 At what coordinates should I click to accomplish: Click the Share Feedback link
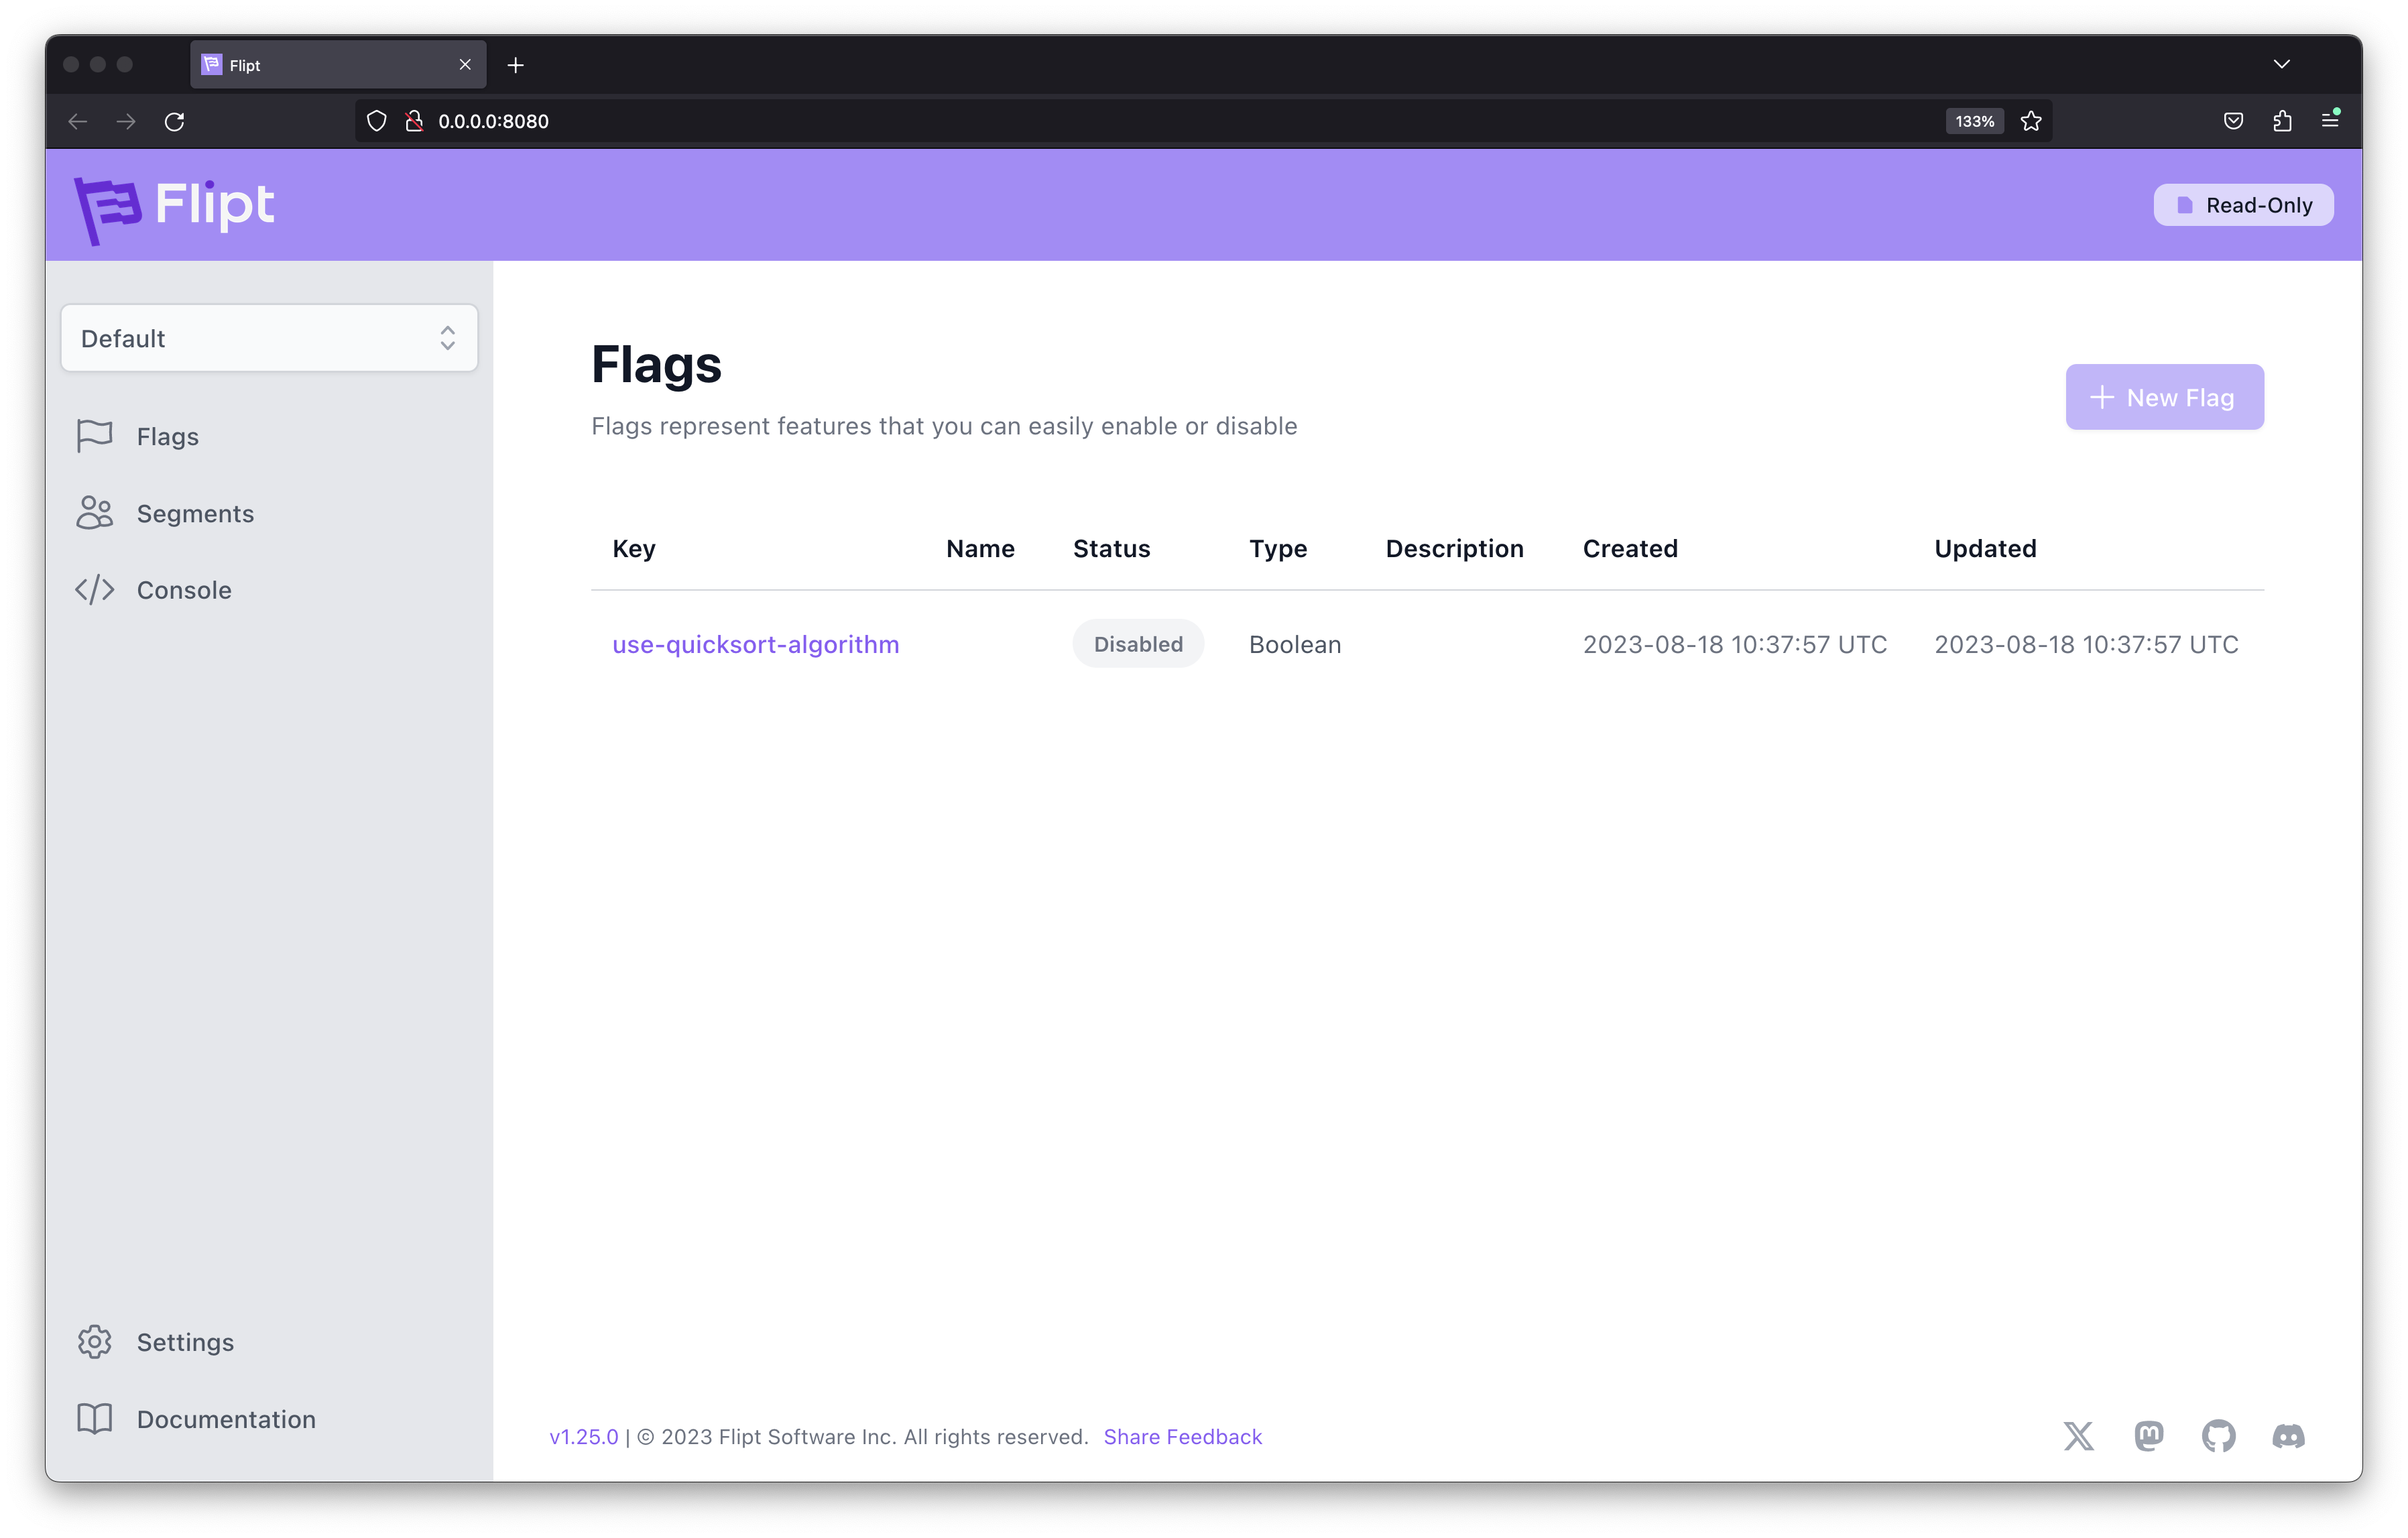click(1182, 1436)
